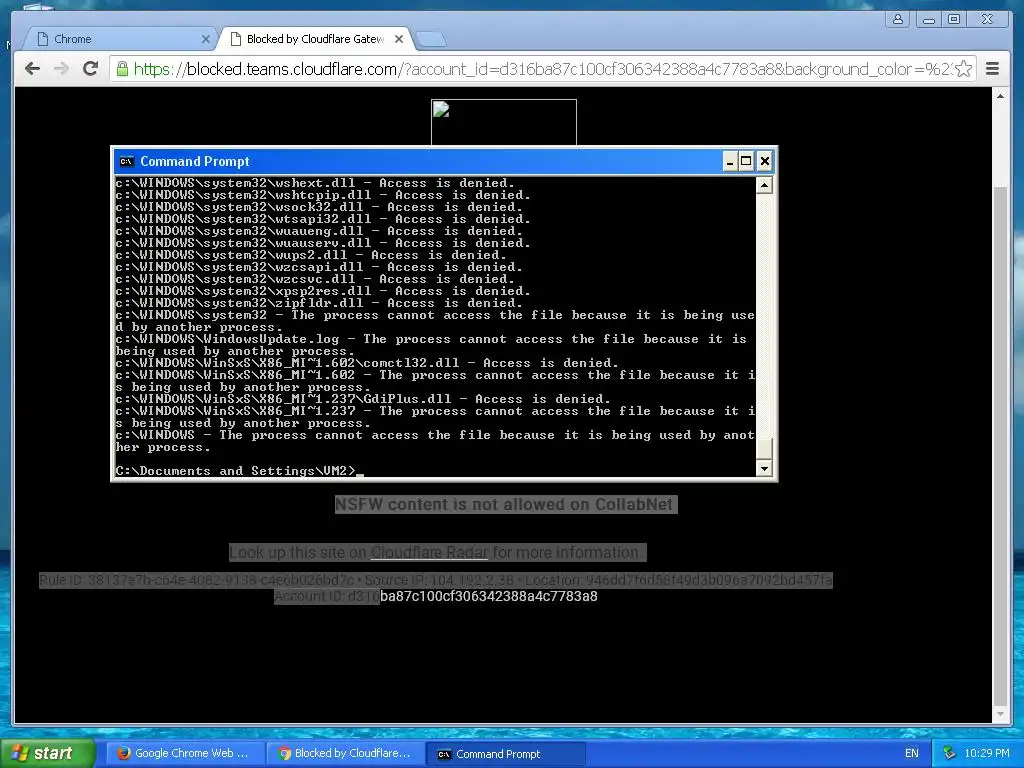Bookmark this page with the star icon
Screen dimensions: 1024x768
tap(963, 69)
